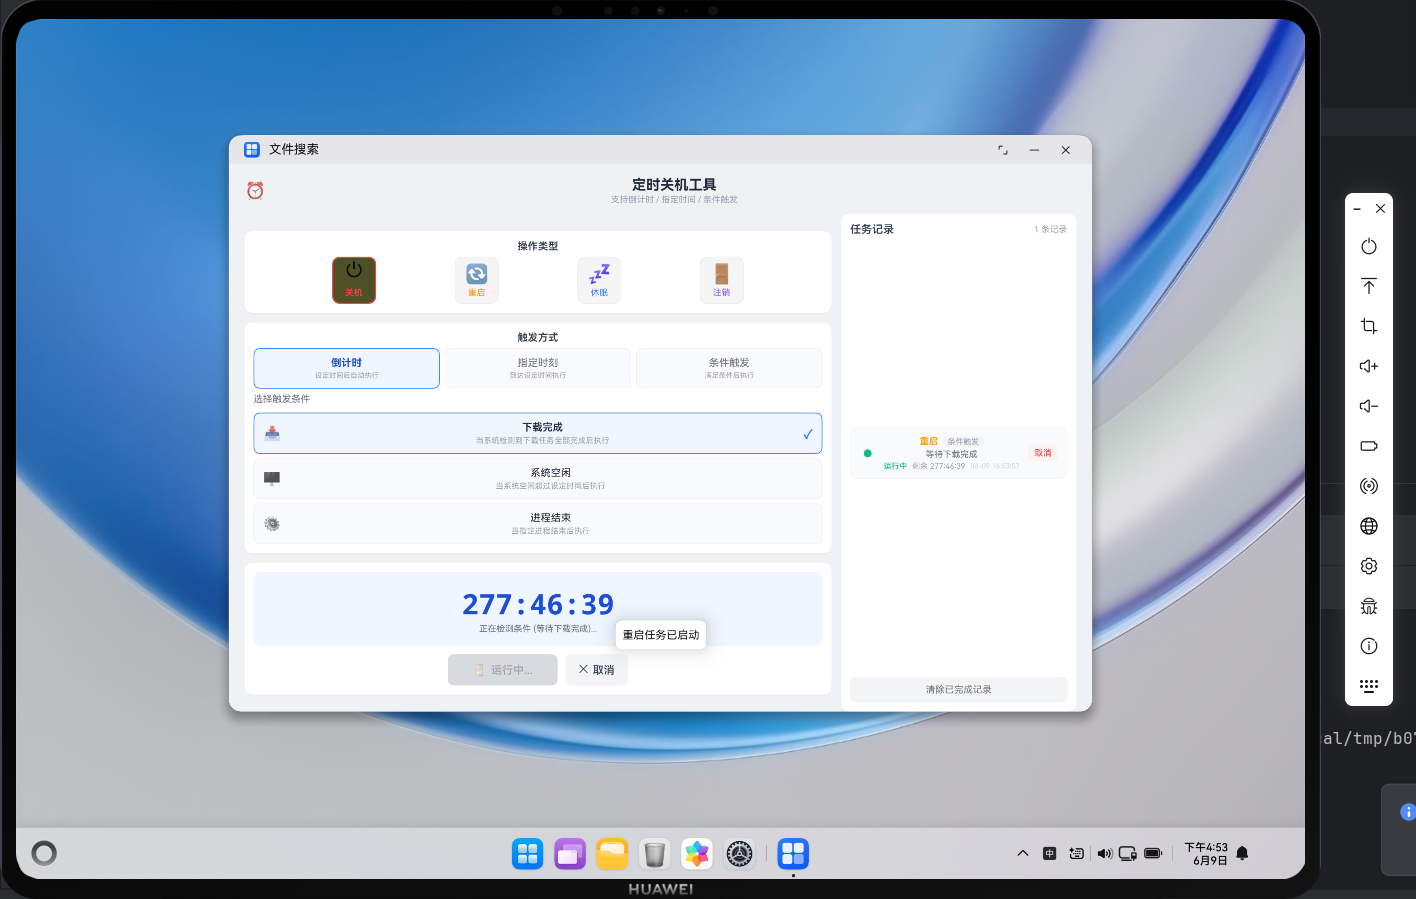This screenshot has height=899, width=1416.
Task: Click the broadcast signal icon in side toolbar
Action: 1369,486
